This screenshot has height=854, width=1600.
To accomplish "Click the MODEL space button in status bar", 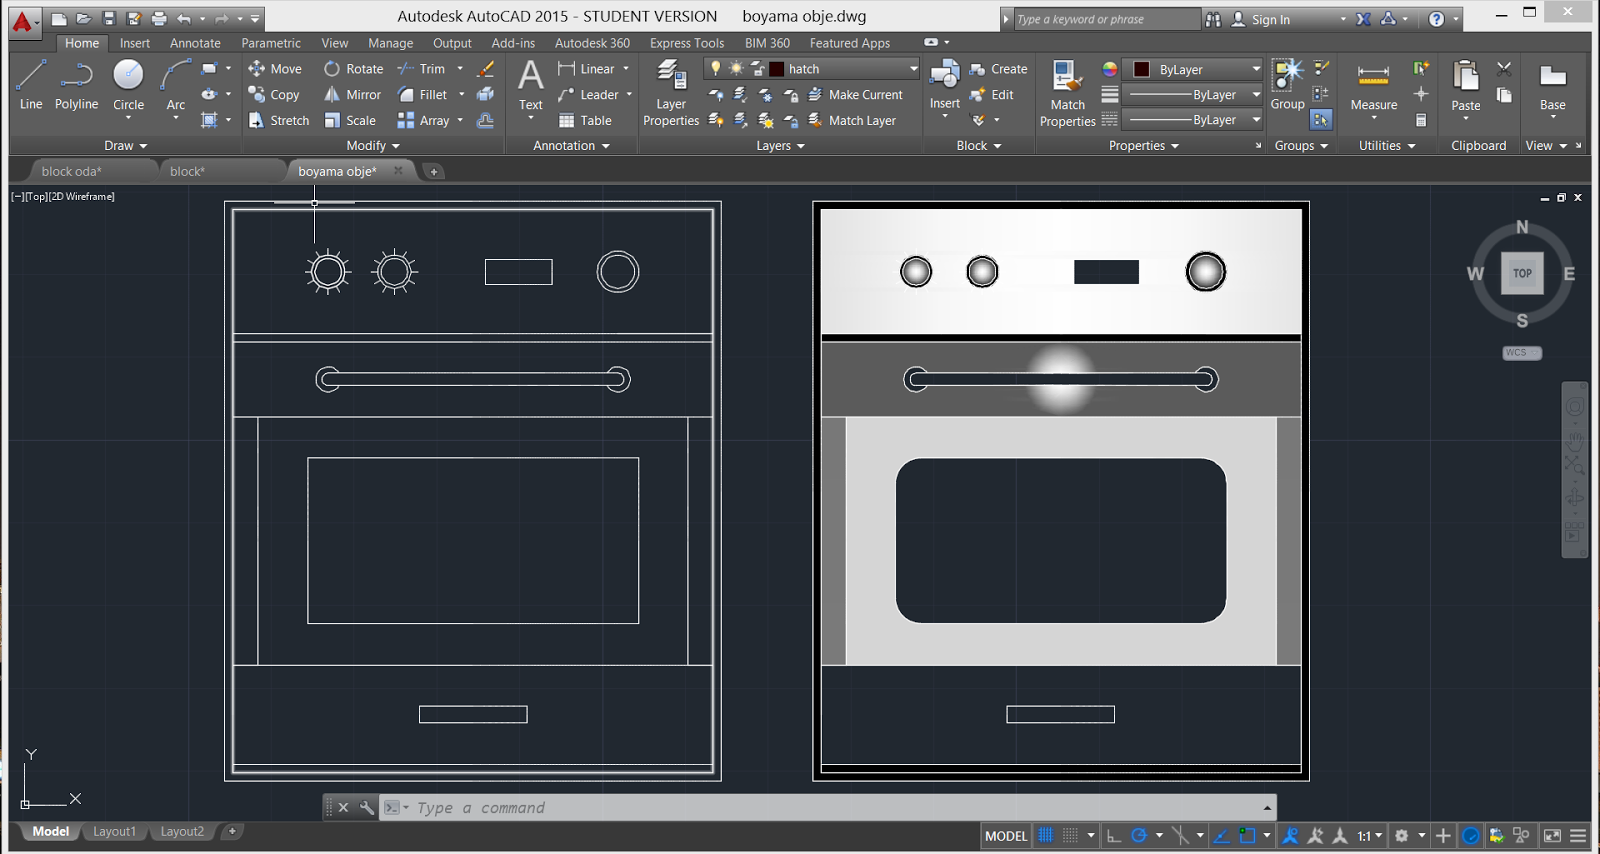I will click(x=1006, y=836).
